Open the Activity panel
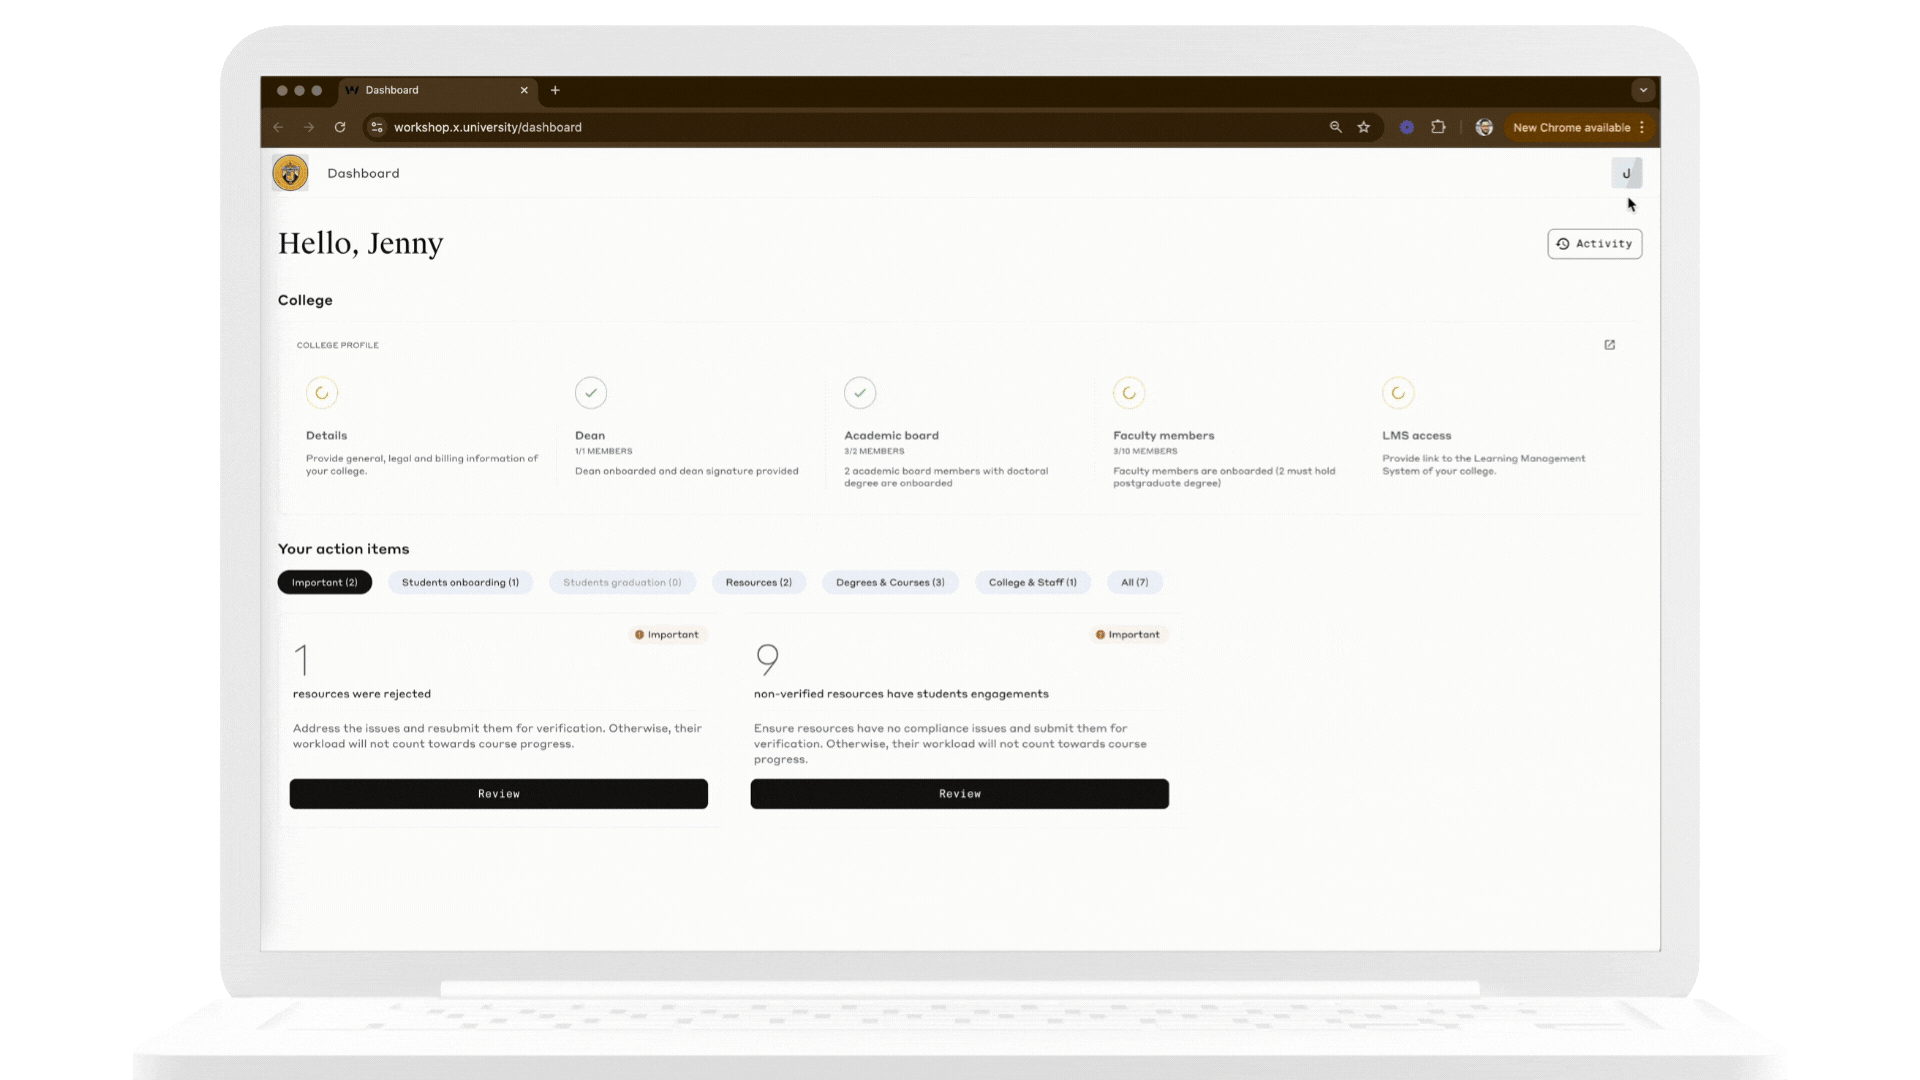 click(x=1594, y=243)
